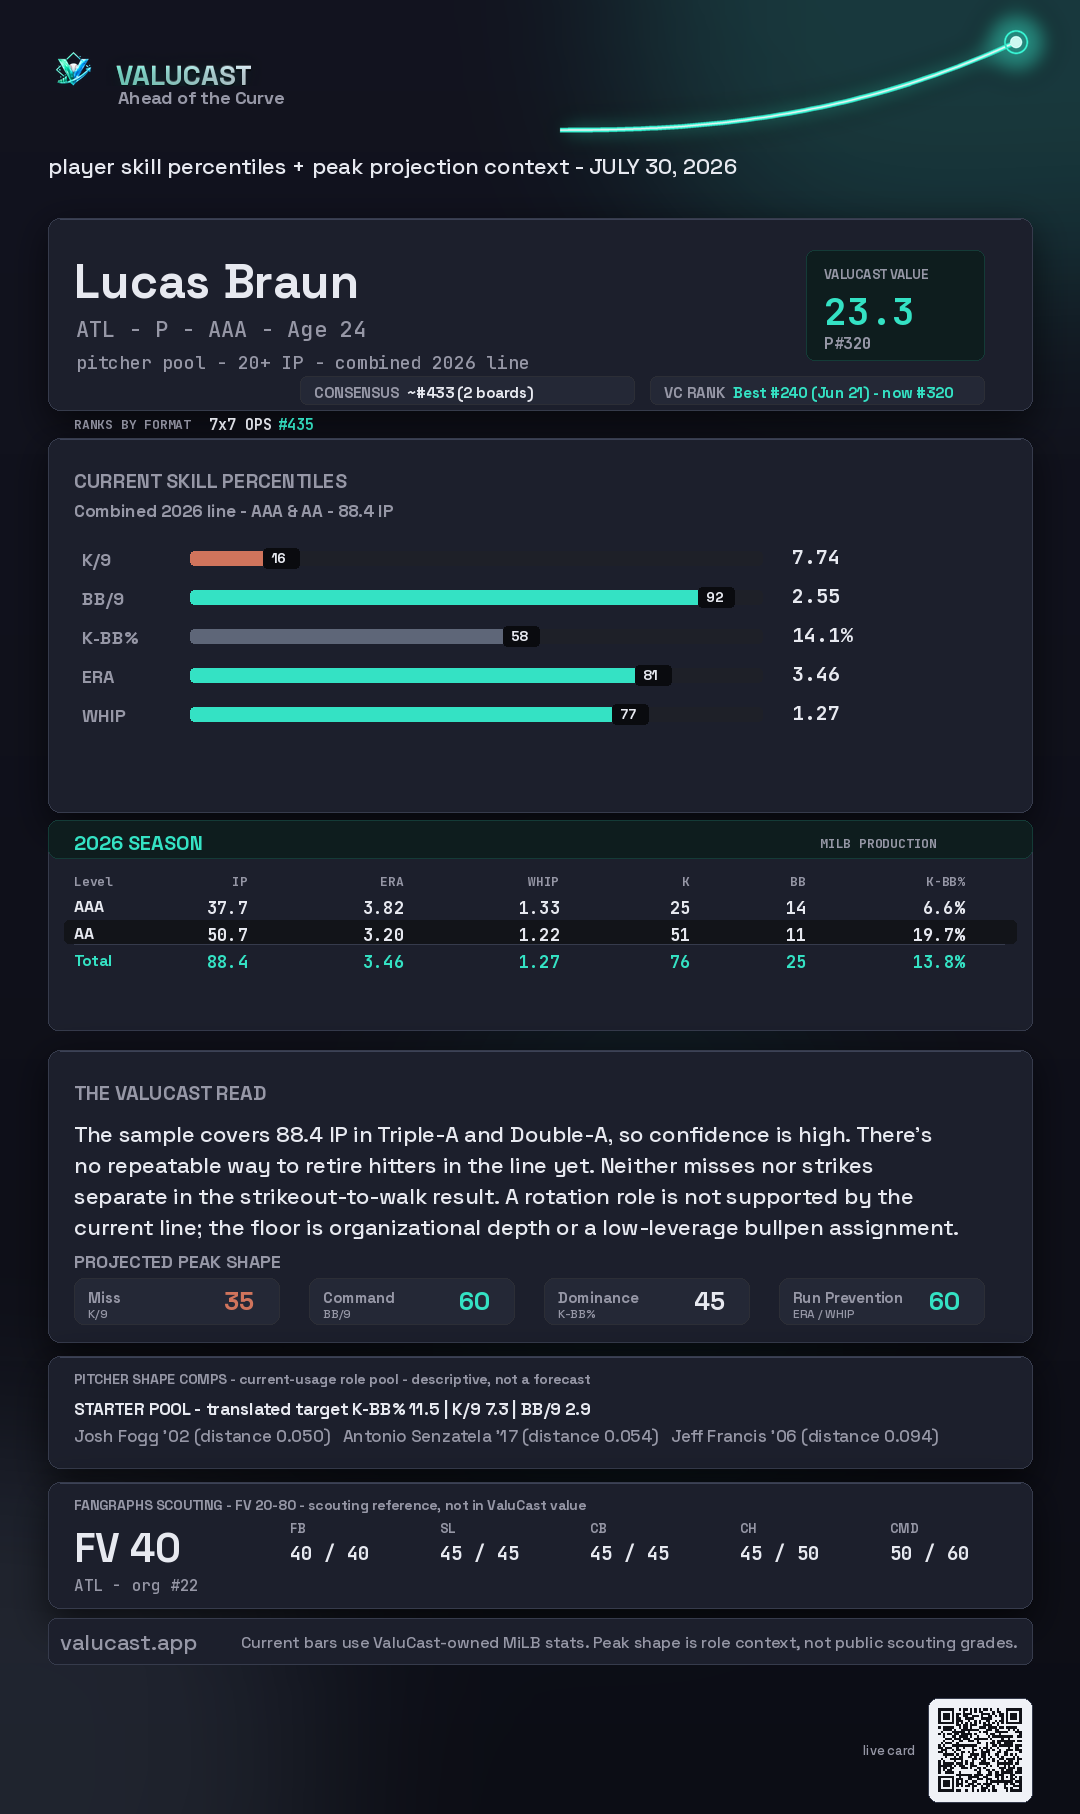Click the Josh Fogg '02 comp
This screenshot has width=1080, height=1814.
[x=202, y=1436]
